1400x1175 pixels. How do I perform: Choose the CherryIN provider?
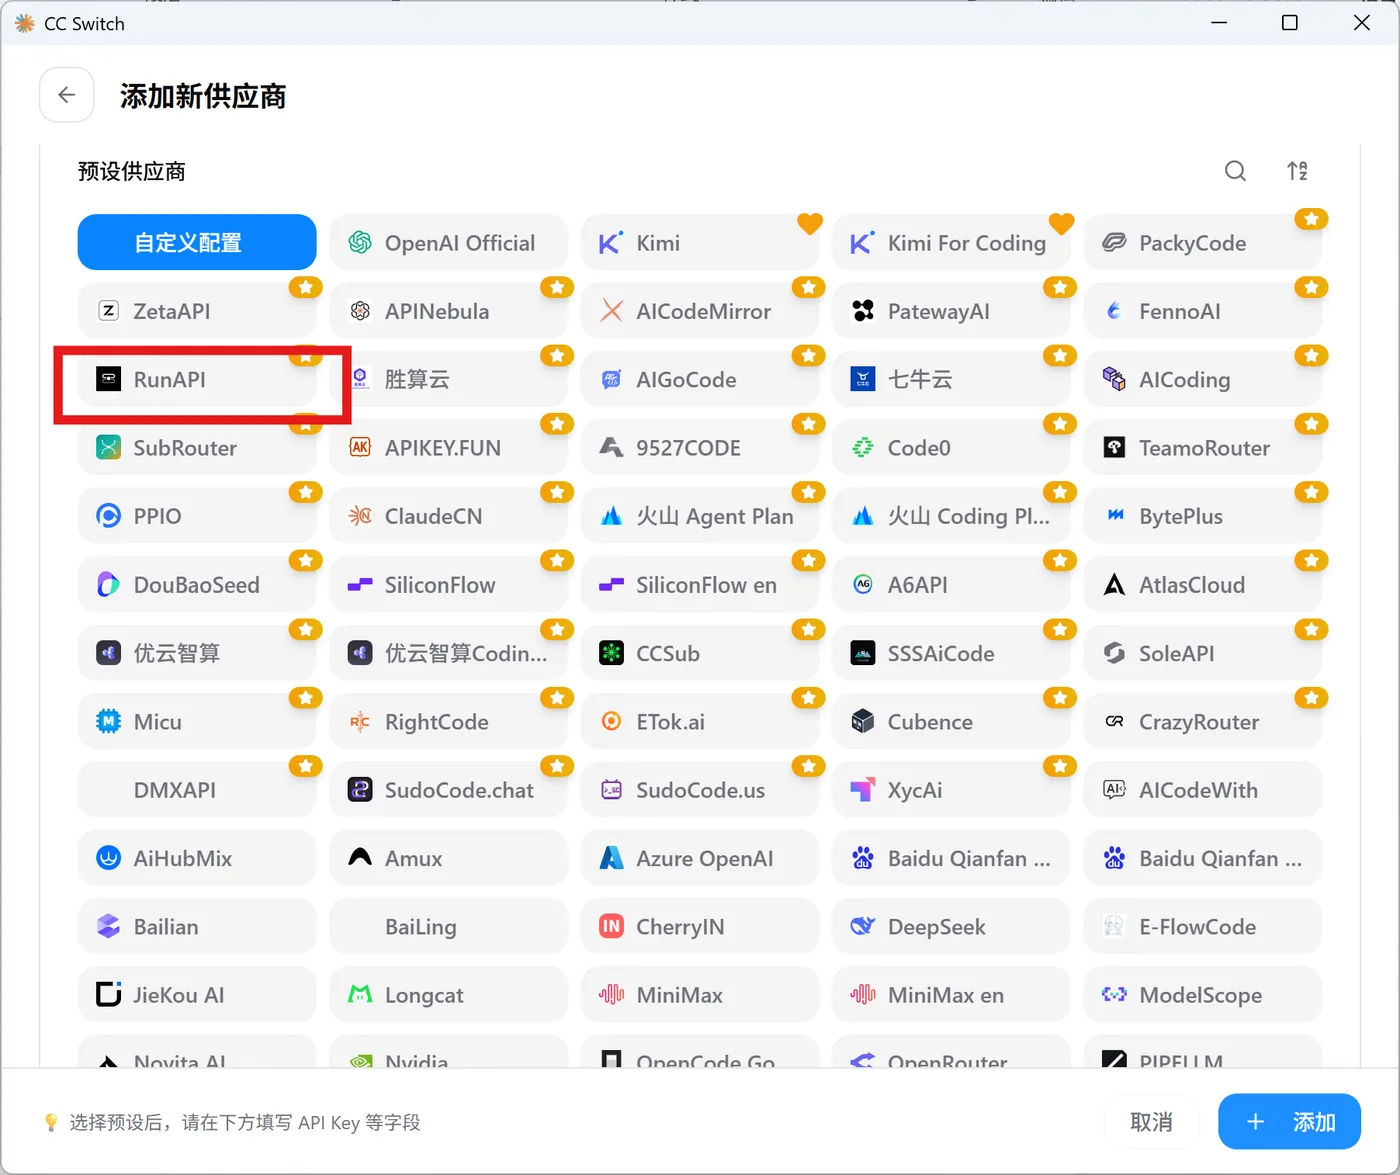pos(700,926)
